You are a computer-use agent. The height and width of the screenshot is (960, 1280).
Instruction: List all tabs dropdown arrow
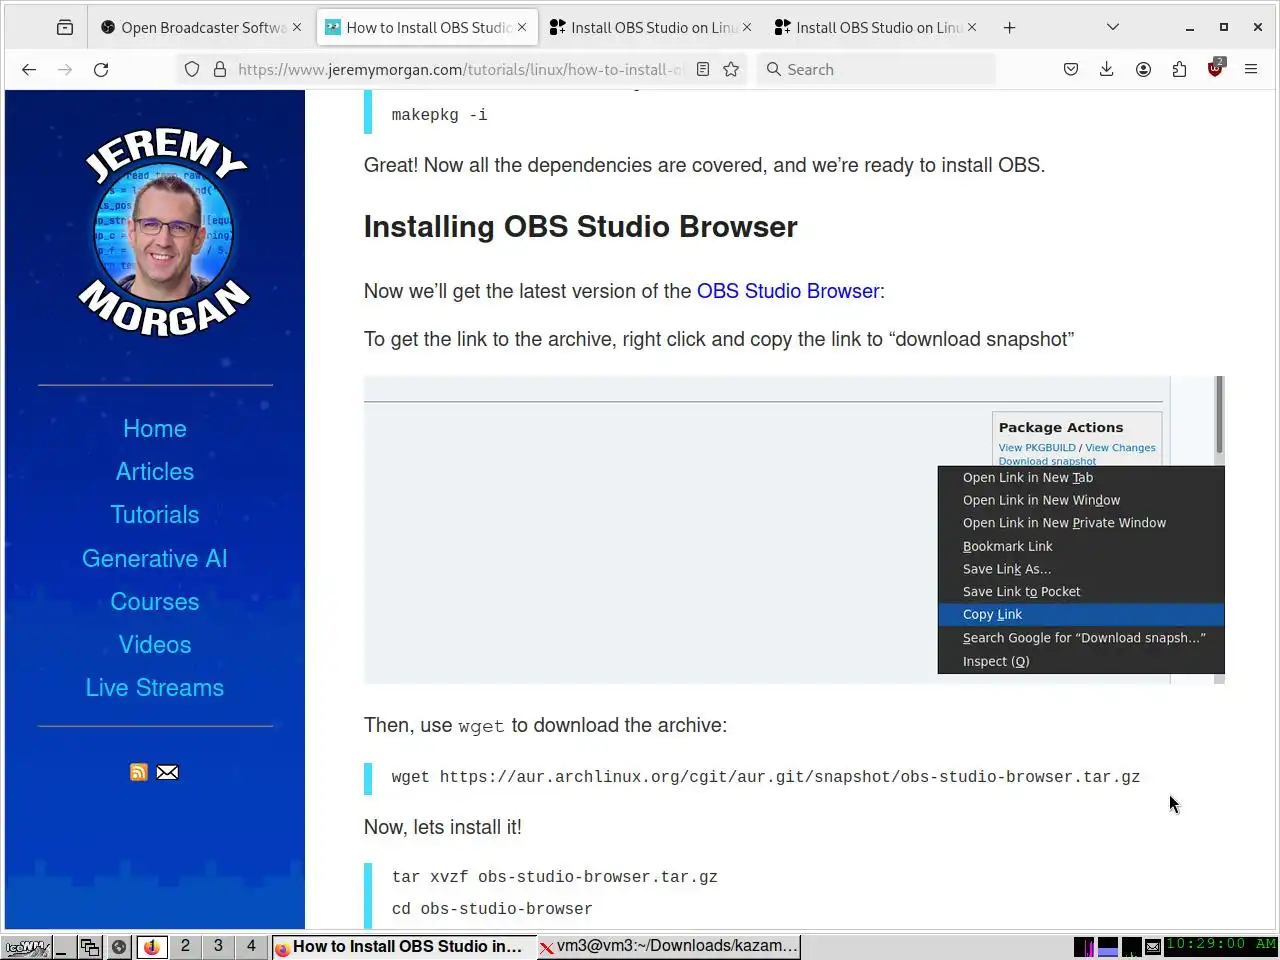point(1112,27)
